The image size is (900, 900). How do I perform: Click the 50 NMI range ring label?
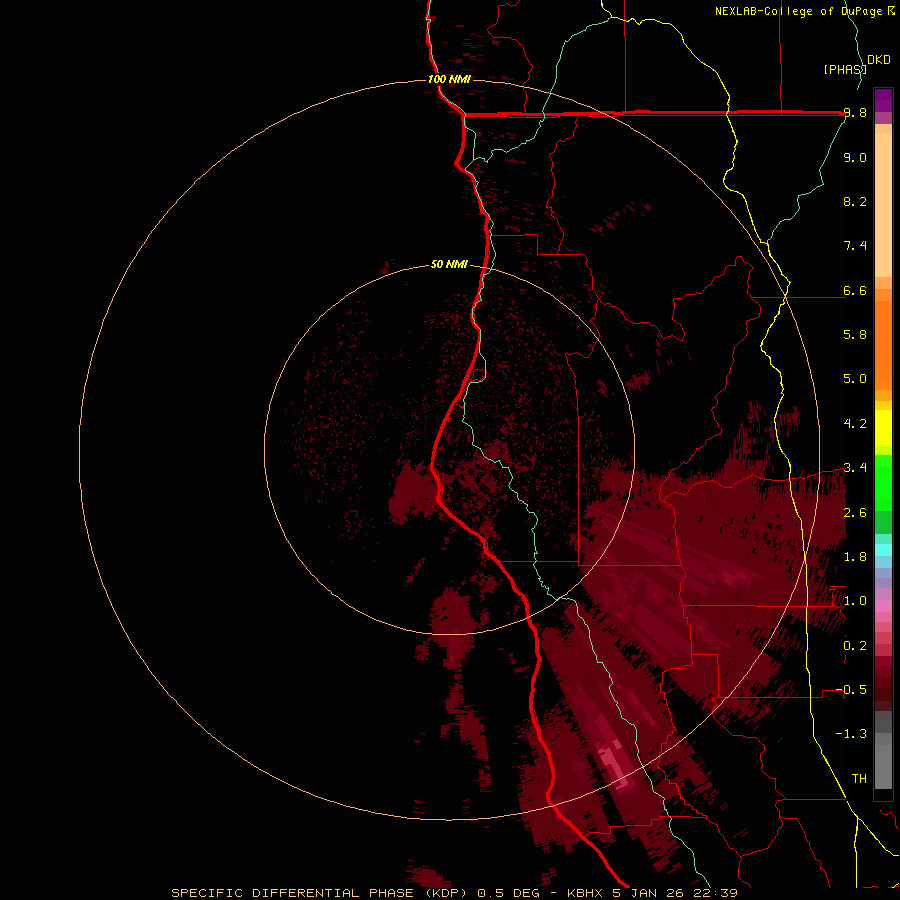pyautogui.click(x=449, y=265)
